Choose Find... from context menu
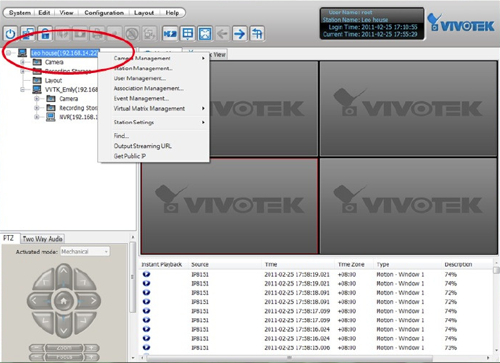 click(x=154, y=136)
